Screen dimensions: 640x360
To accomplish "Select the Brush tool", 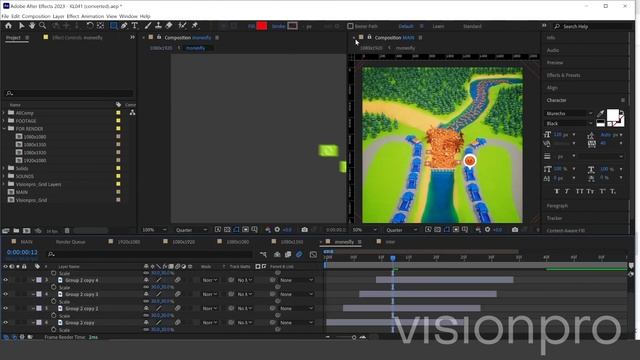I will tap(148, 26).
